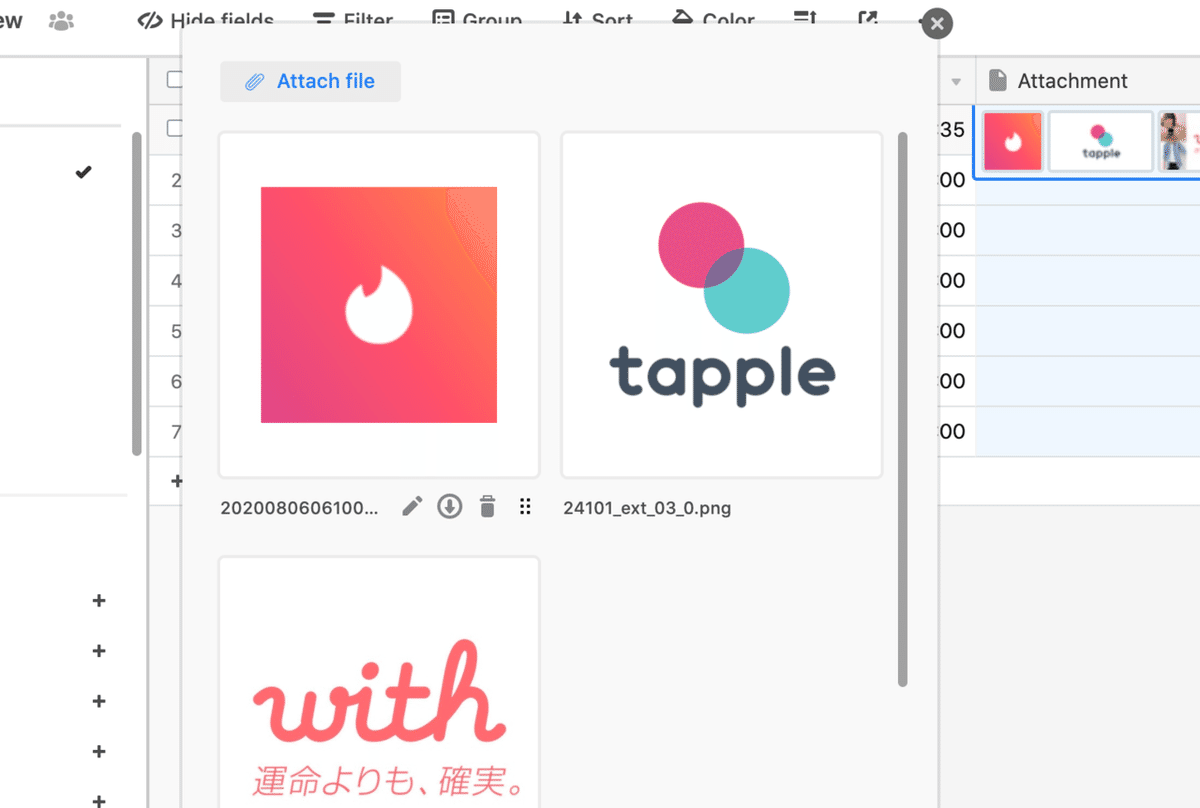Click row number 7
This screenshot has height=808, width=1200.
[176, 431]
